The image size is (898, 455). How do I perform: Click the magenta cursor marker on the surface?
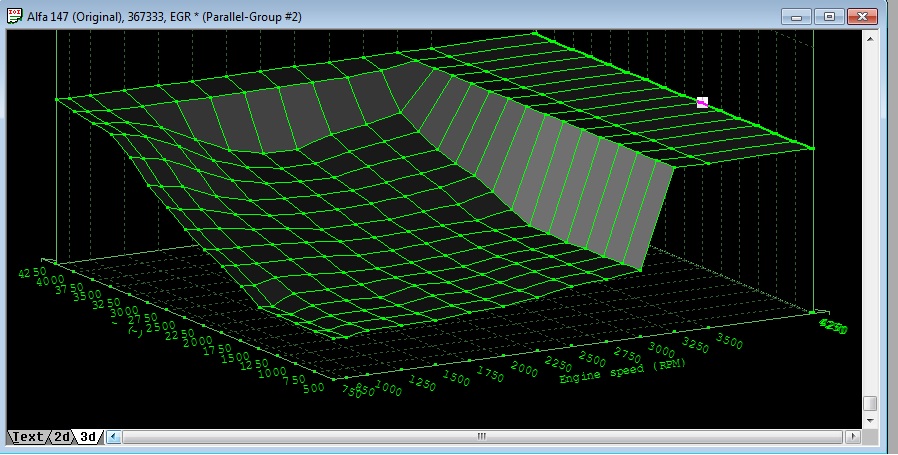pyautogui.click(x=702, y=102)
